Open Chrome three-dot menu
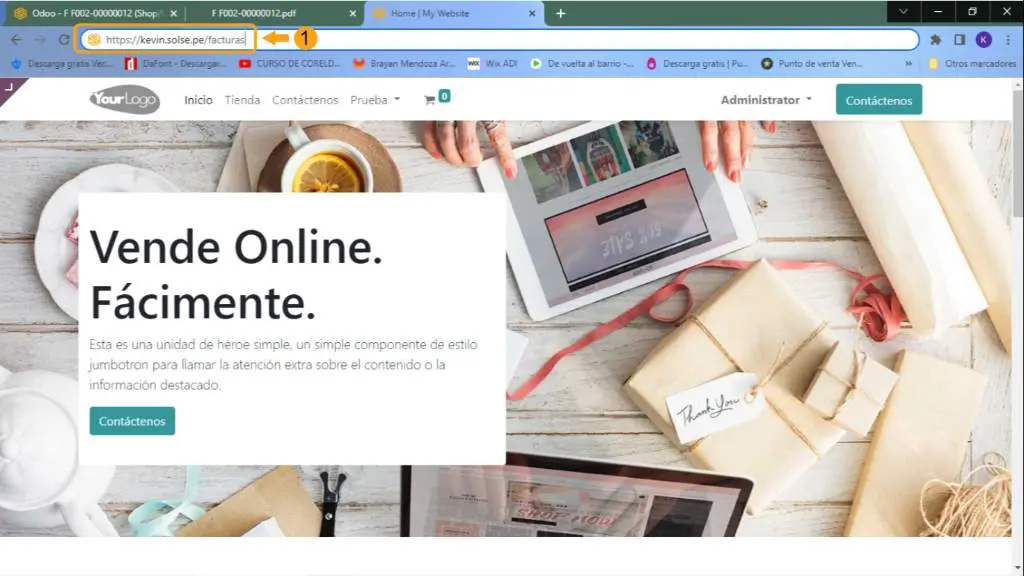This screenshot has height=576, width=1024. (x=1008, y=40)
